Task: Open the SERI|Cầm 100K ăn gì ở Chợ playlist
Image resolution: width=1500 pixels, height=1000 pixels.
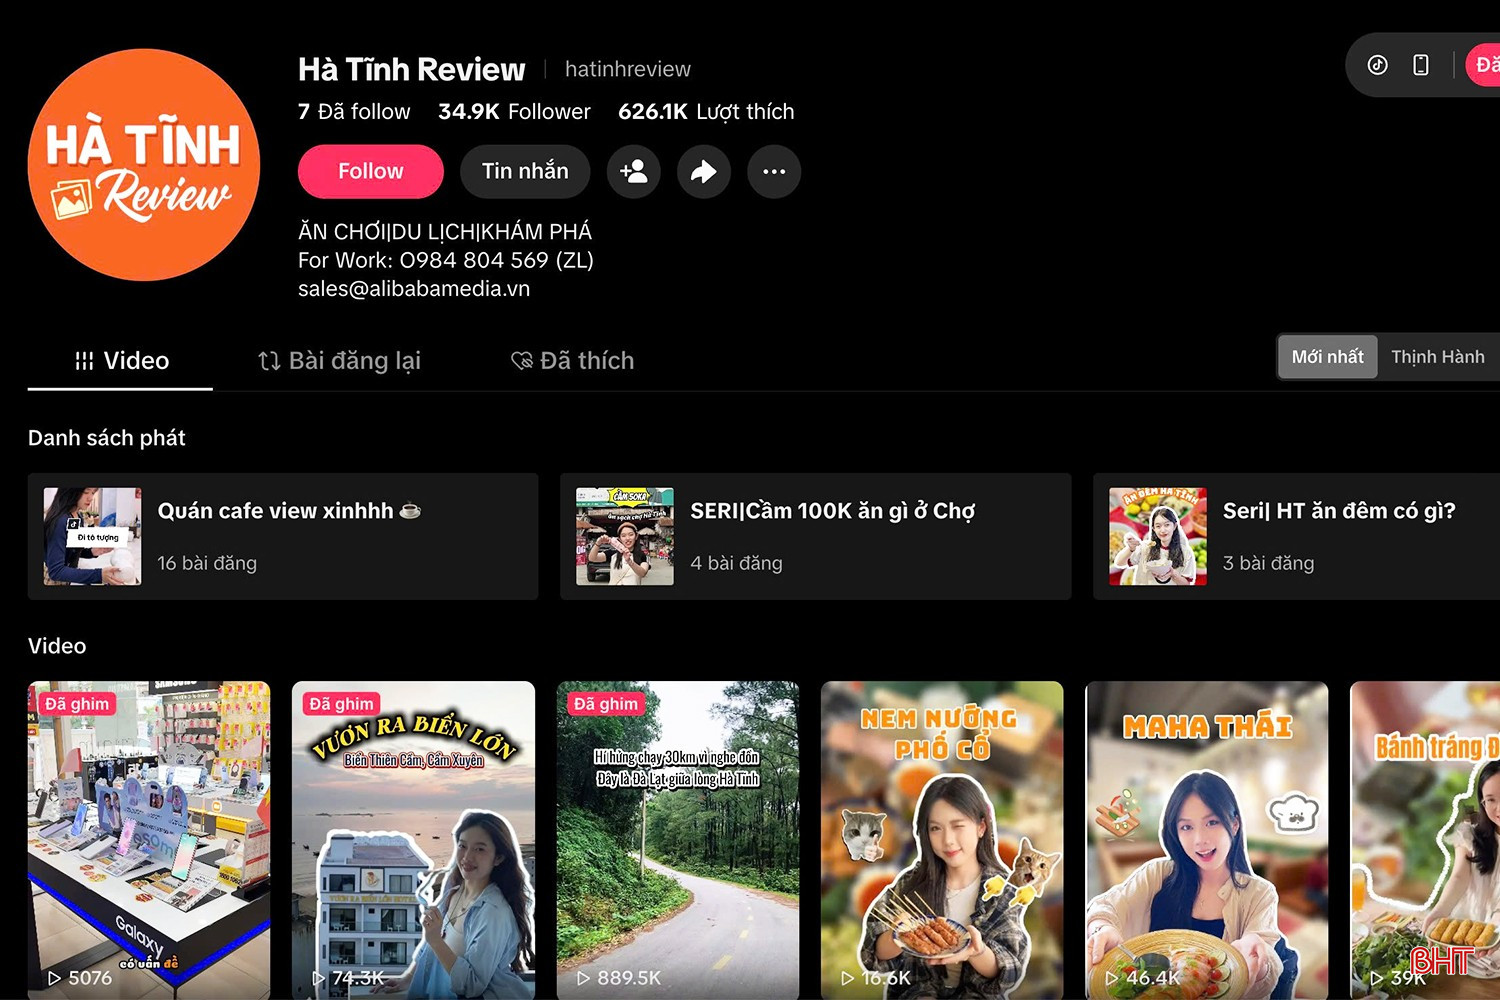Action: tap(816, 537)
